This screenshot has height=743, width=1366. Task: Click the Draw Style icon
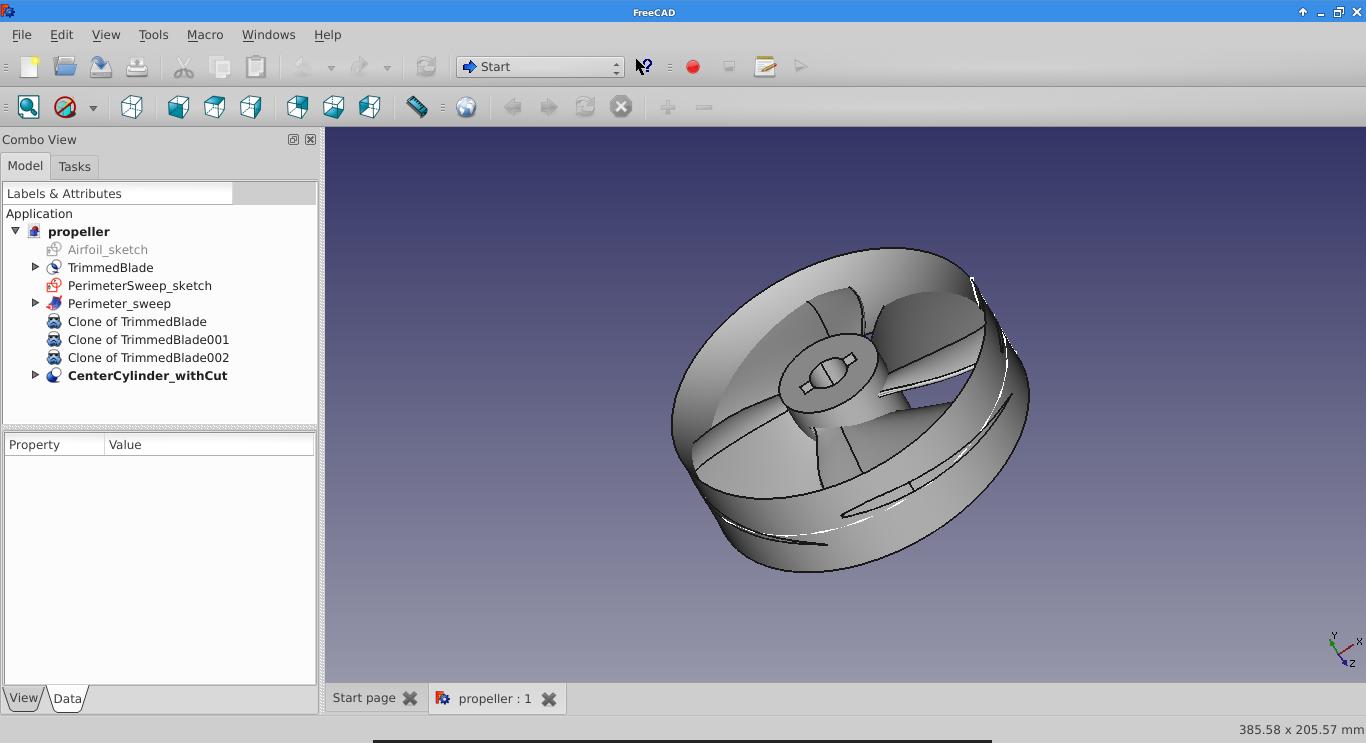[65, 107]
